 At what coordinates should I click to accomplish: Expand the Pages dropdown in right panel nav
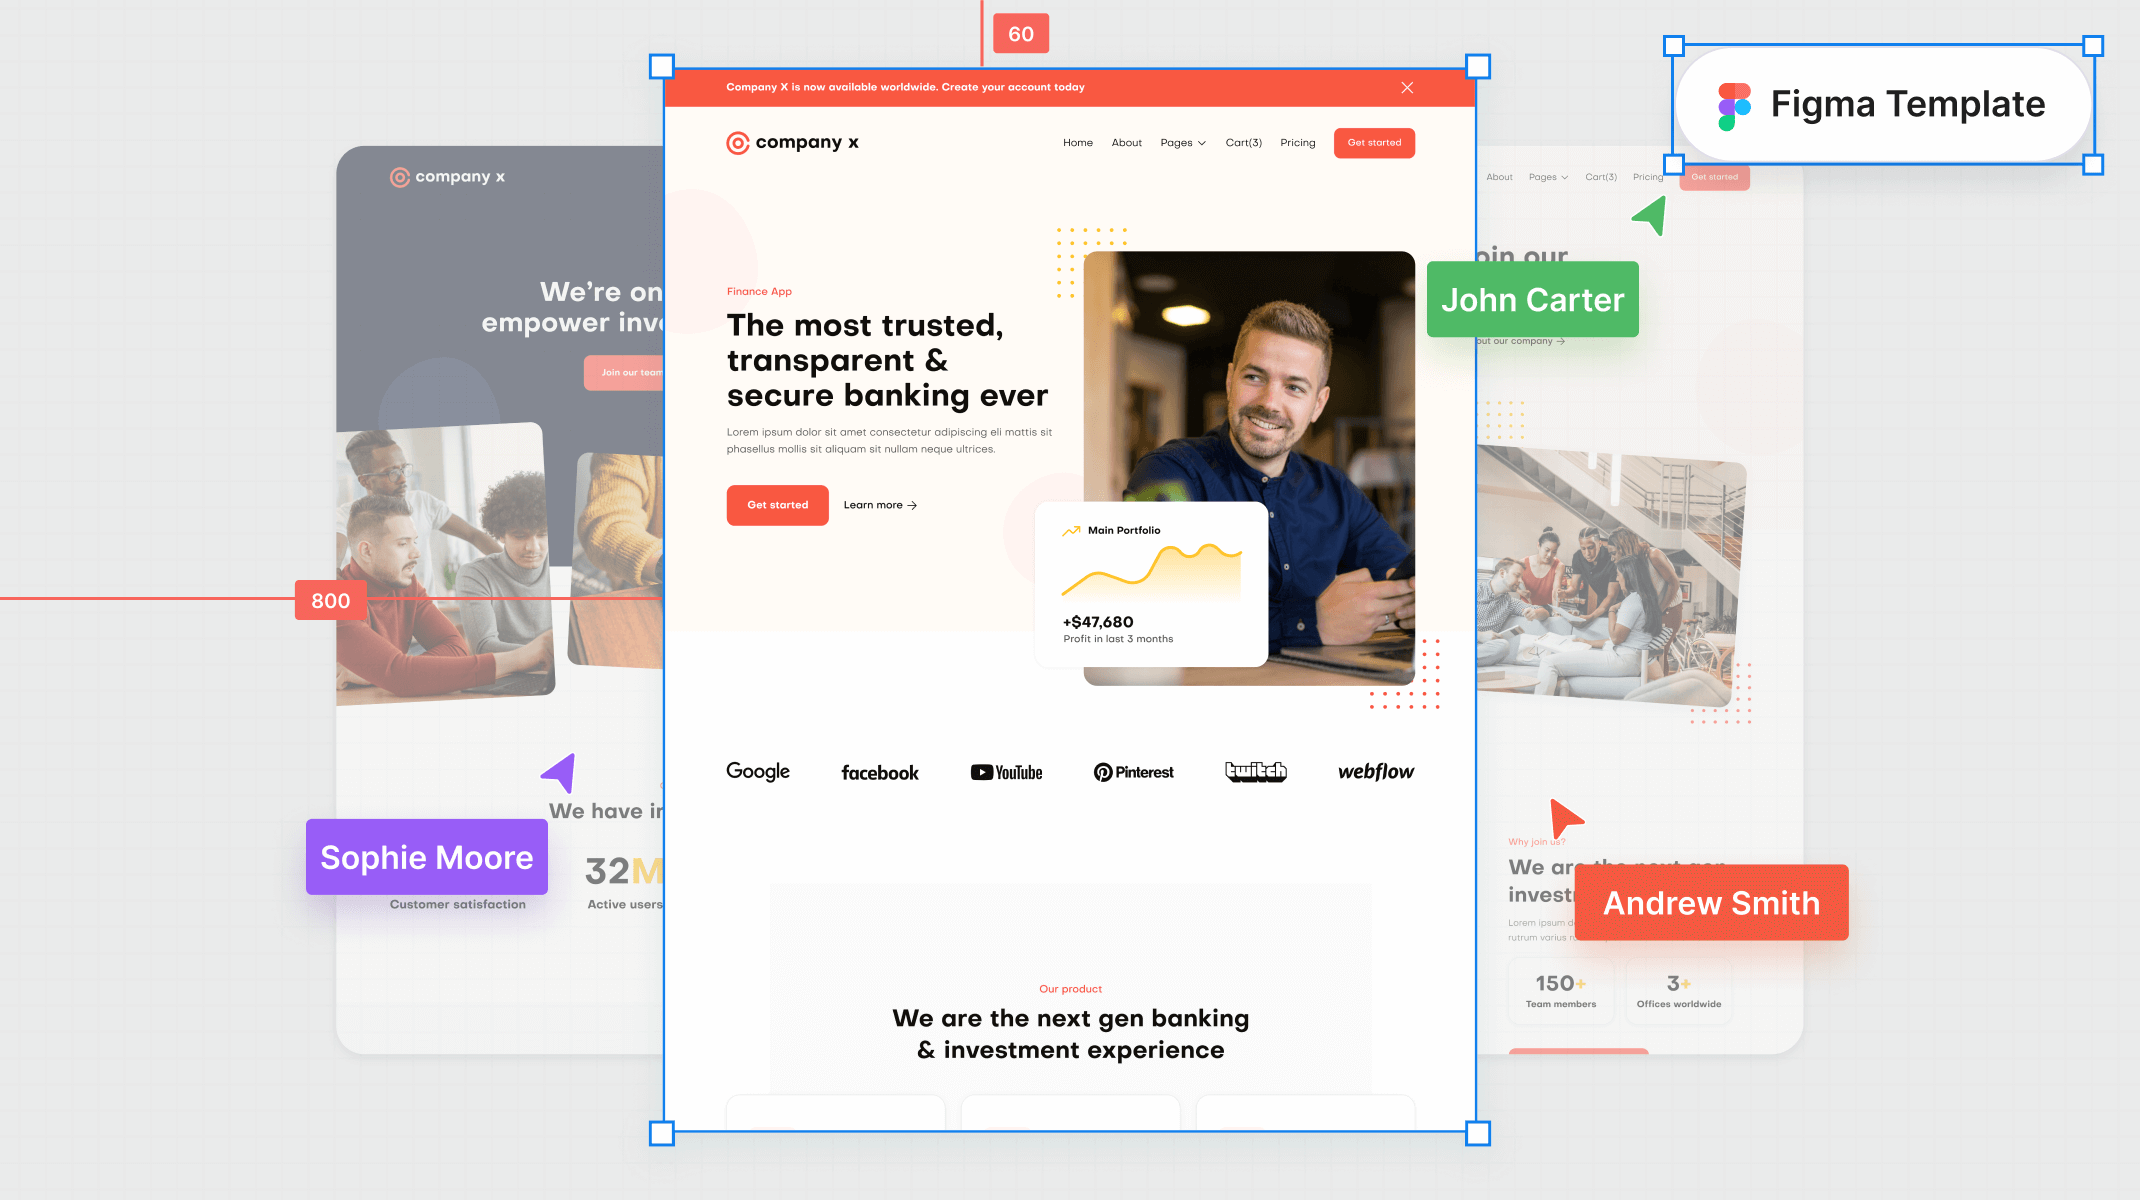click(1549, 178)
